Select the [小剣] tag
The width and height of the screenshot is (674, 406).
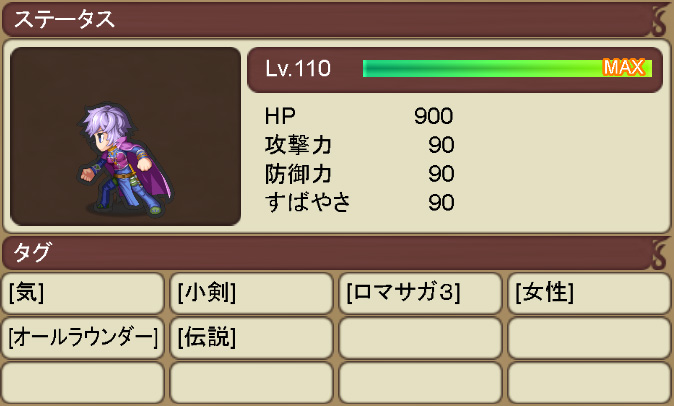(x=251, y=293)
